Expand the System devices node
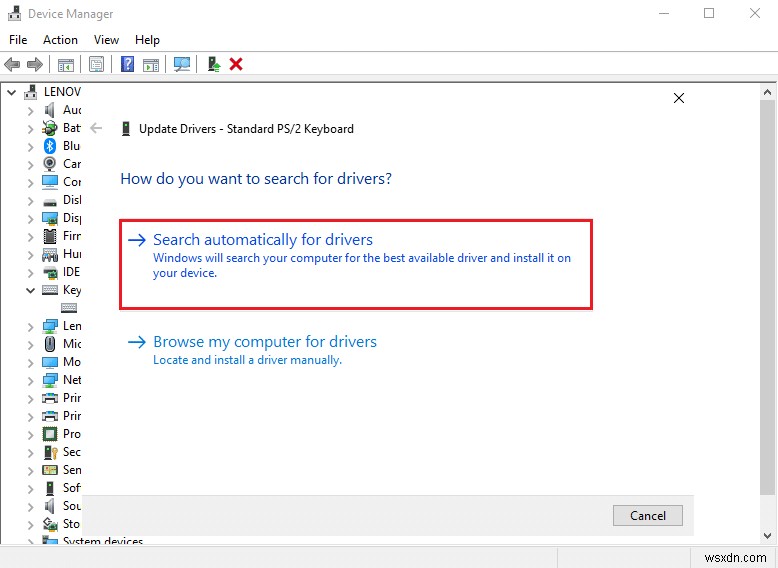The width and height of the screenshot is (778, 568). [x=30, y=542]
